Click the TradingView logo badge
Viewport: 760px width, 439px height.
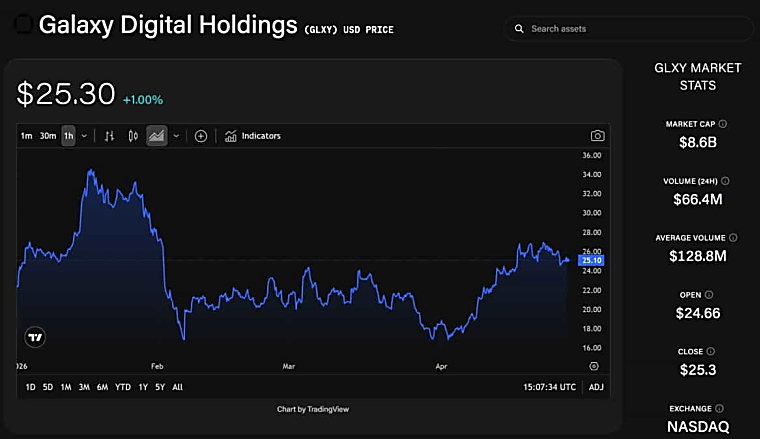pos(35,337)
